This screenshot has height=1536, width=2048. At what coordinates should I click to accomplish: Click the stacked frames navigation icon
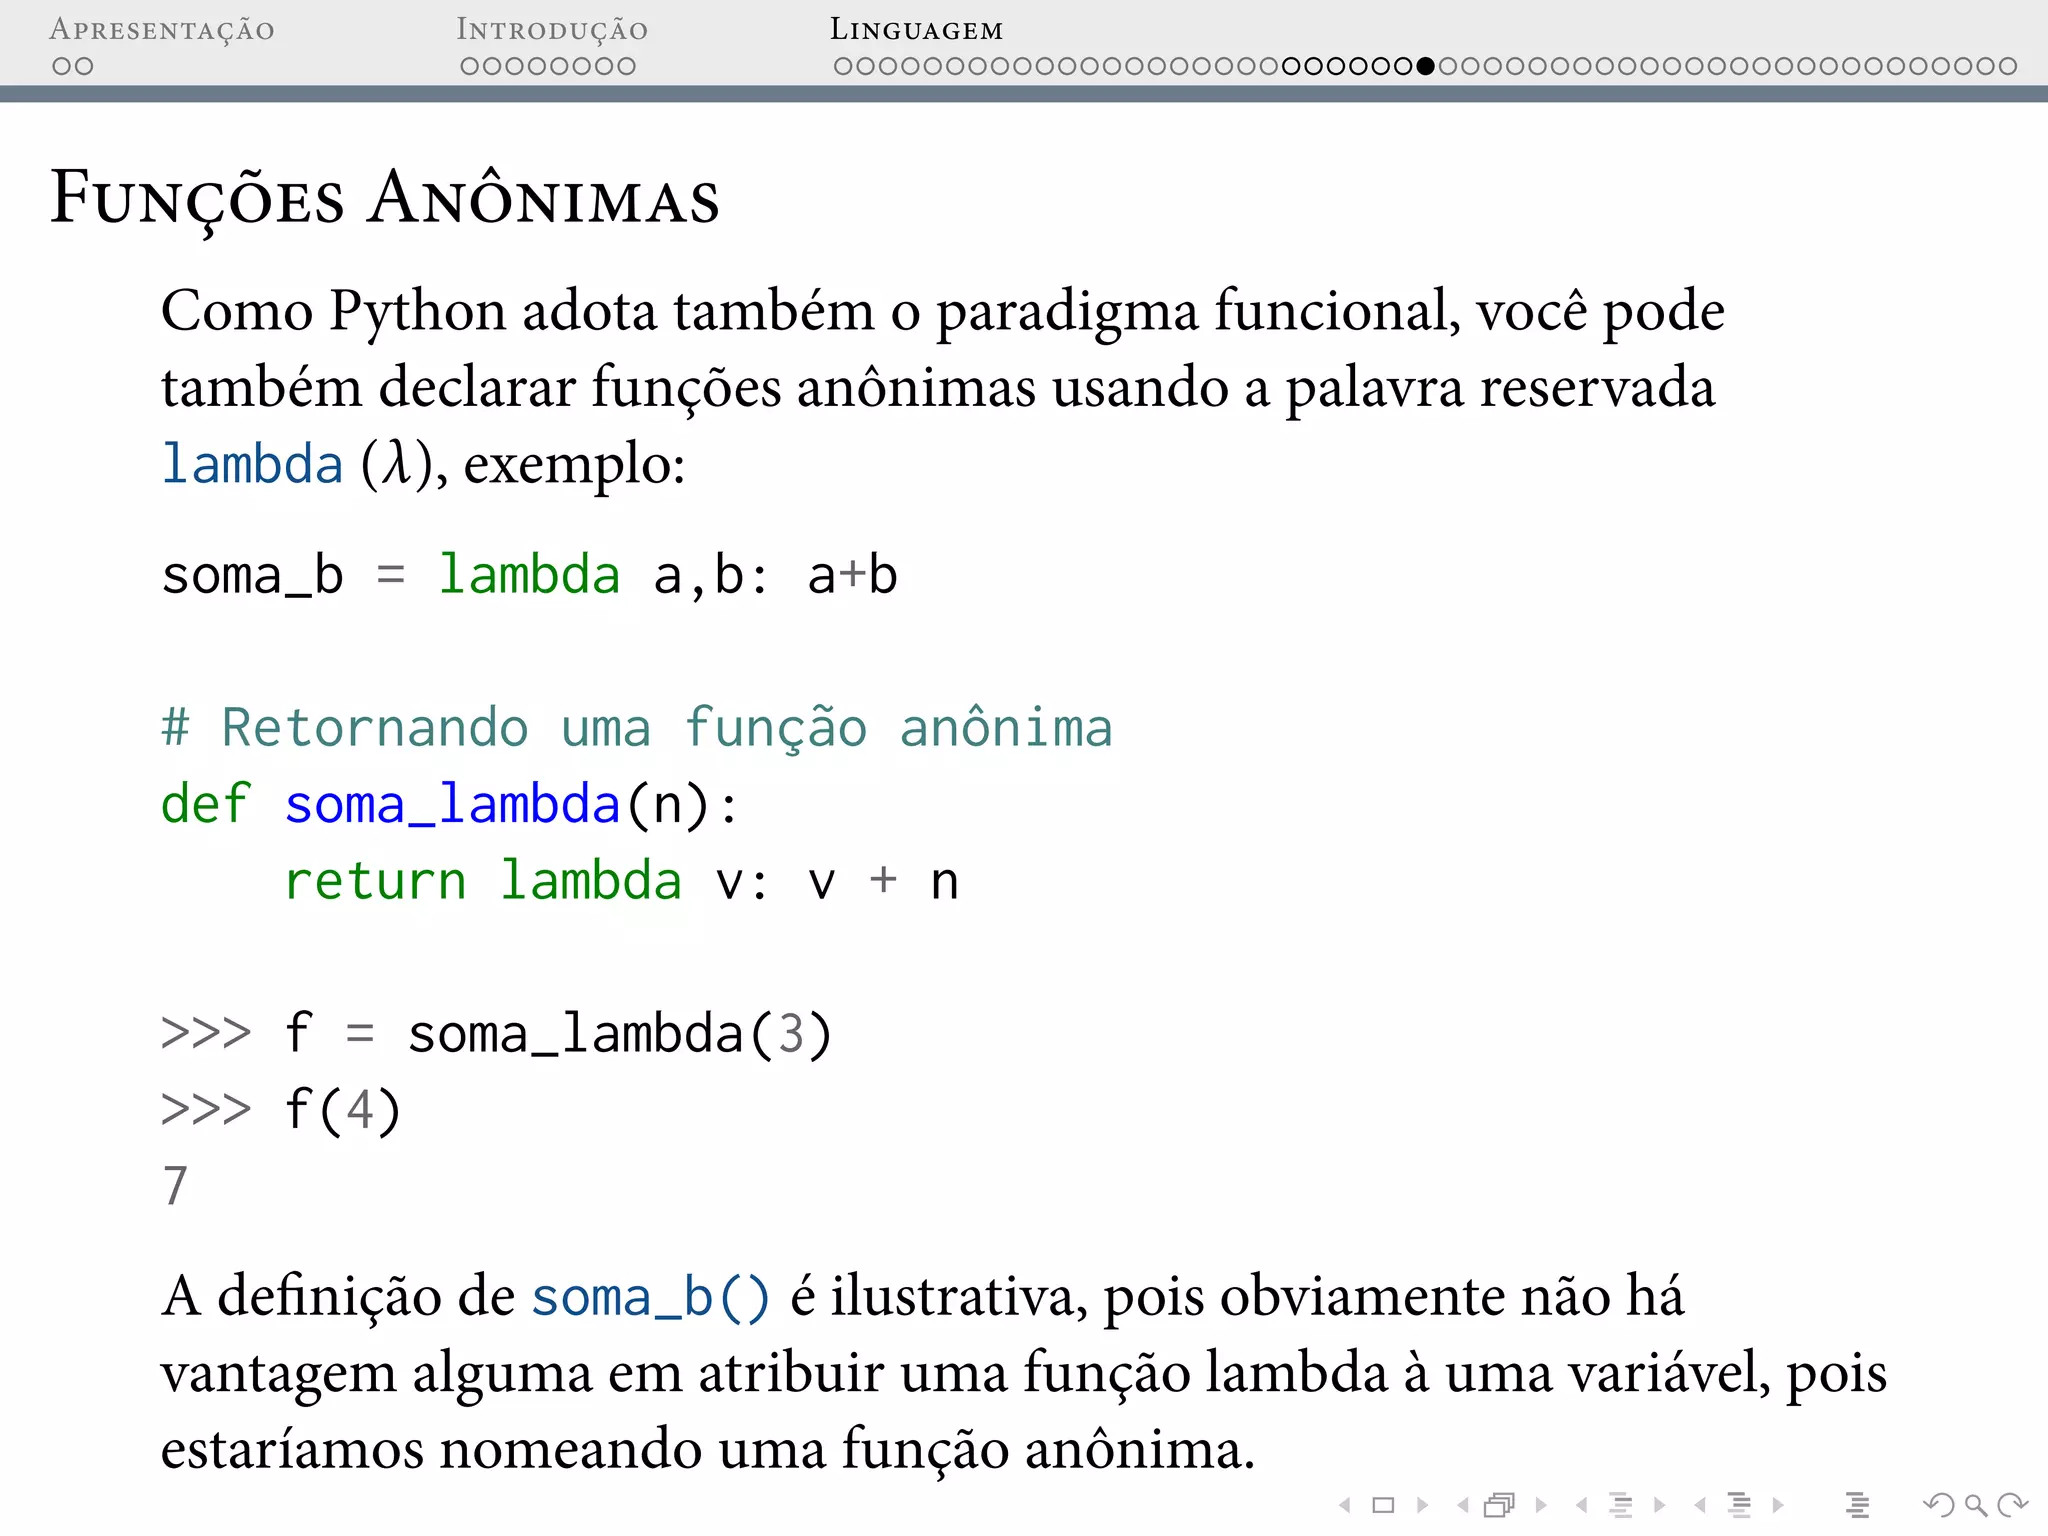(1500, 1505)
